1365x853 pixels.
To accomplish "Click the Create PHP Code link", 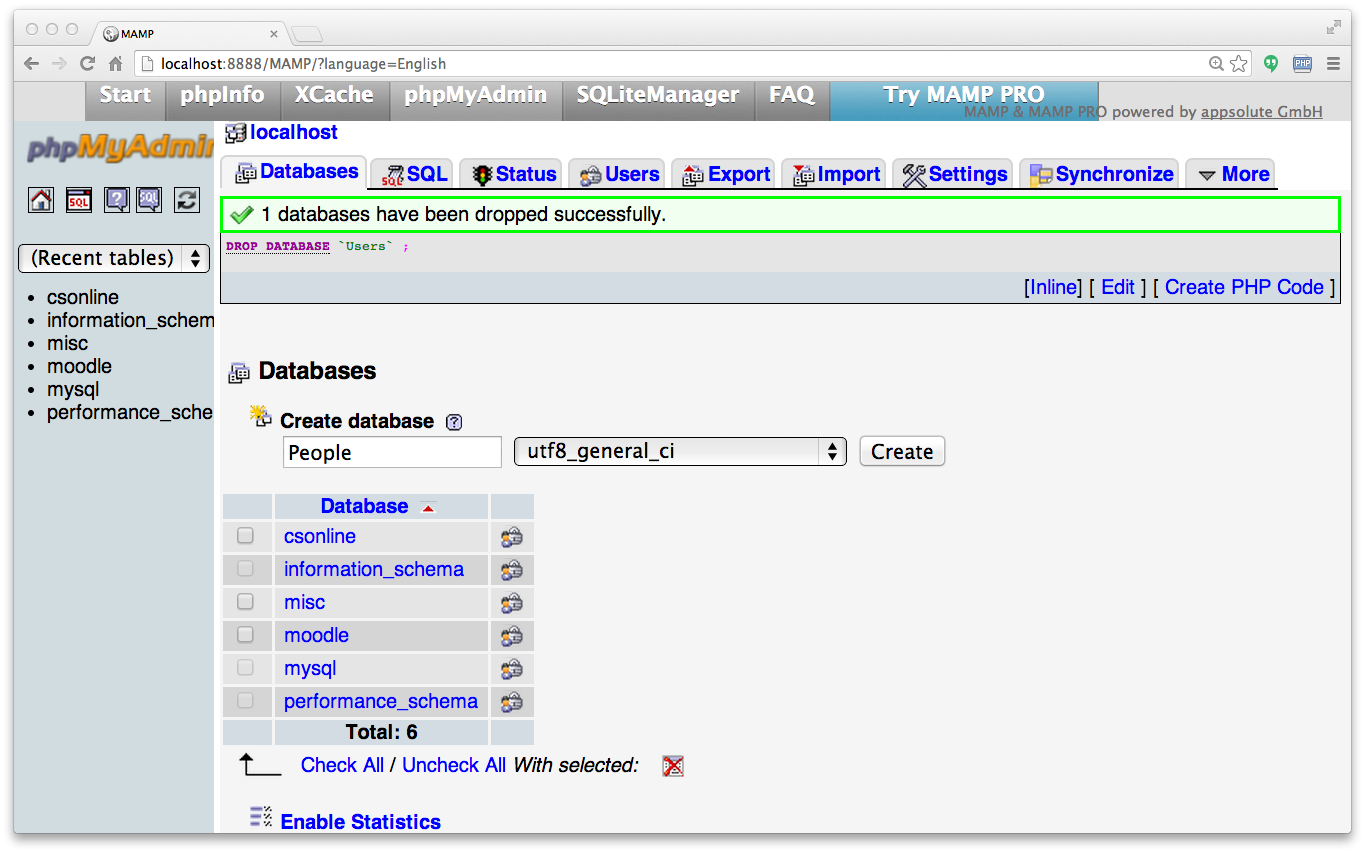I will point(1244,287).
